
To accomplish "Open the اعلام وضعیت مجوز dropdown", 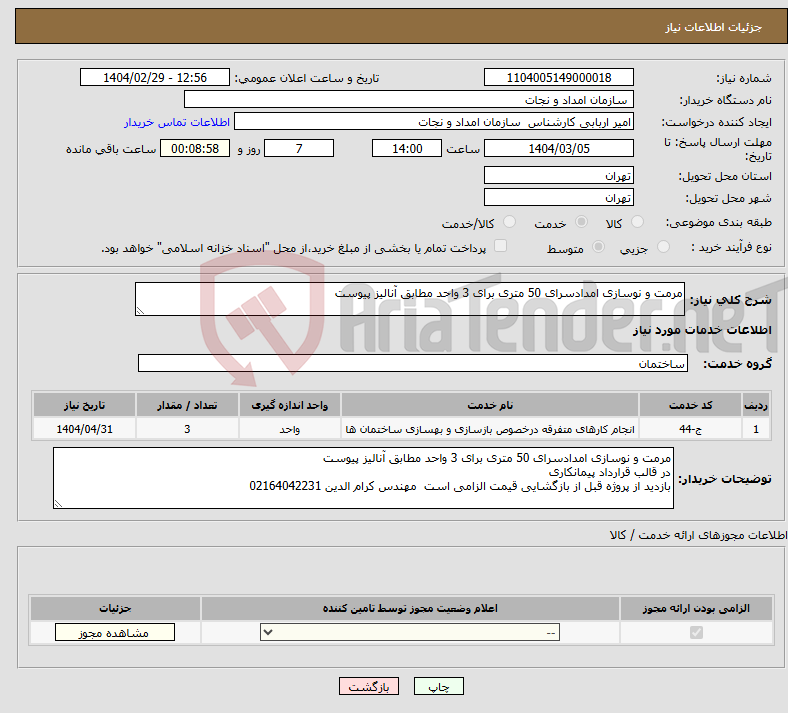I will [x=410, y=632].
